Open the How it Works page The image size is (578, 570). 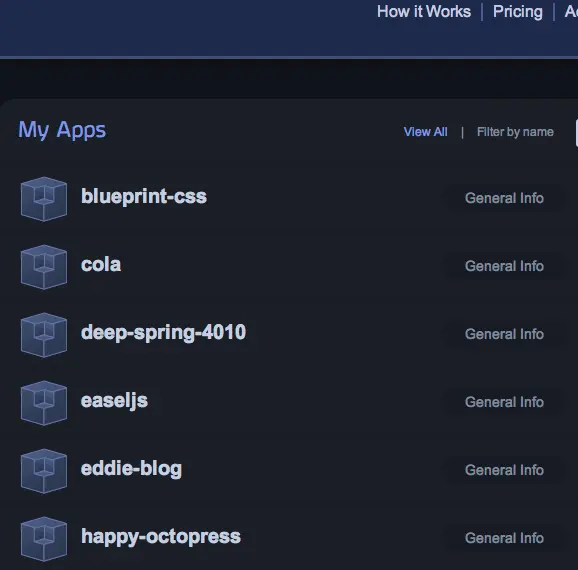[x=424, y=12]
